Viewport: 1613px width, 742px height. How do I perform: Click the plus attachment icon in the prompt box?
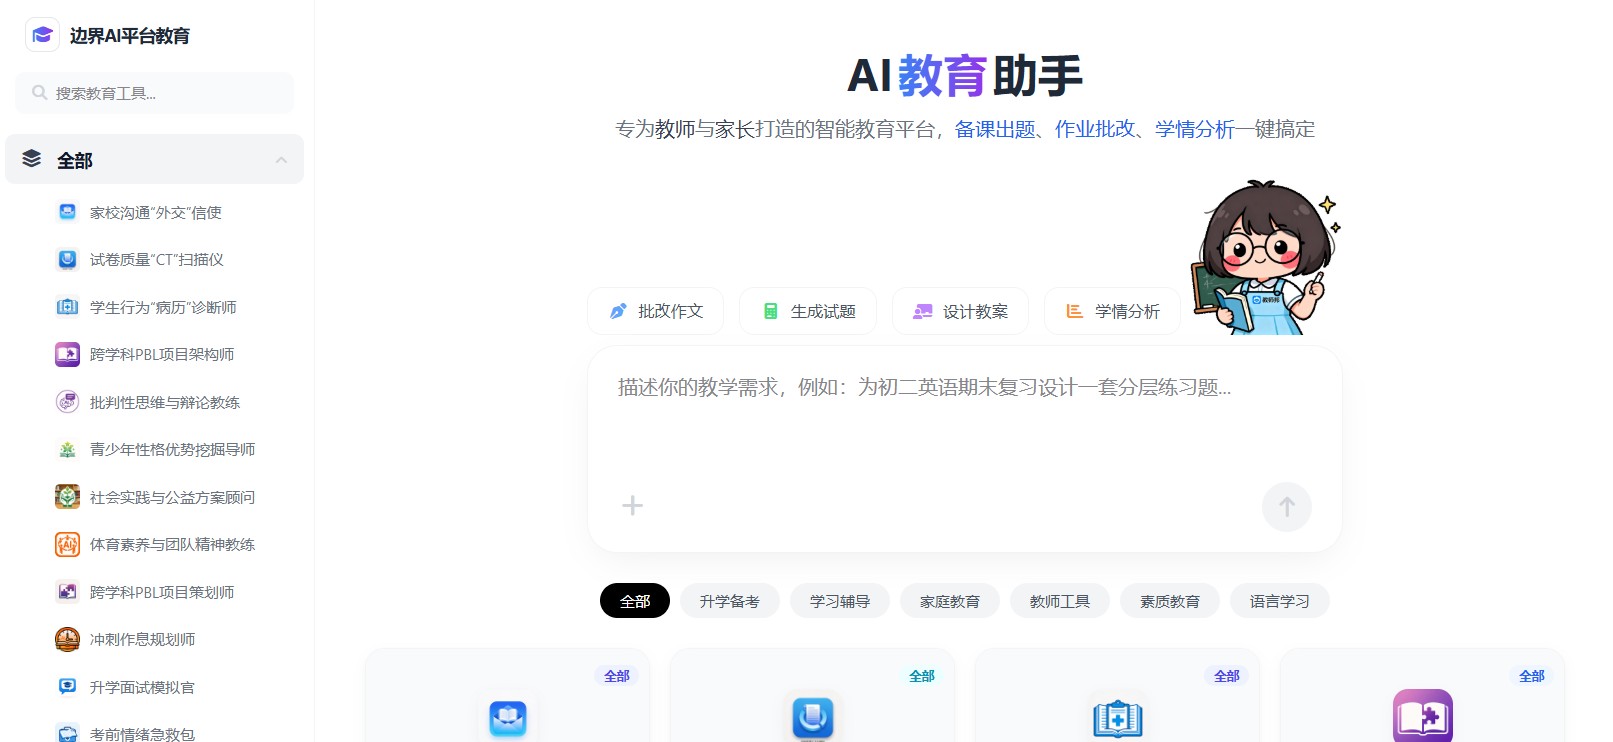pyautogui.click(x=632, y=505)
